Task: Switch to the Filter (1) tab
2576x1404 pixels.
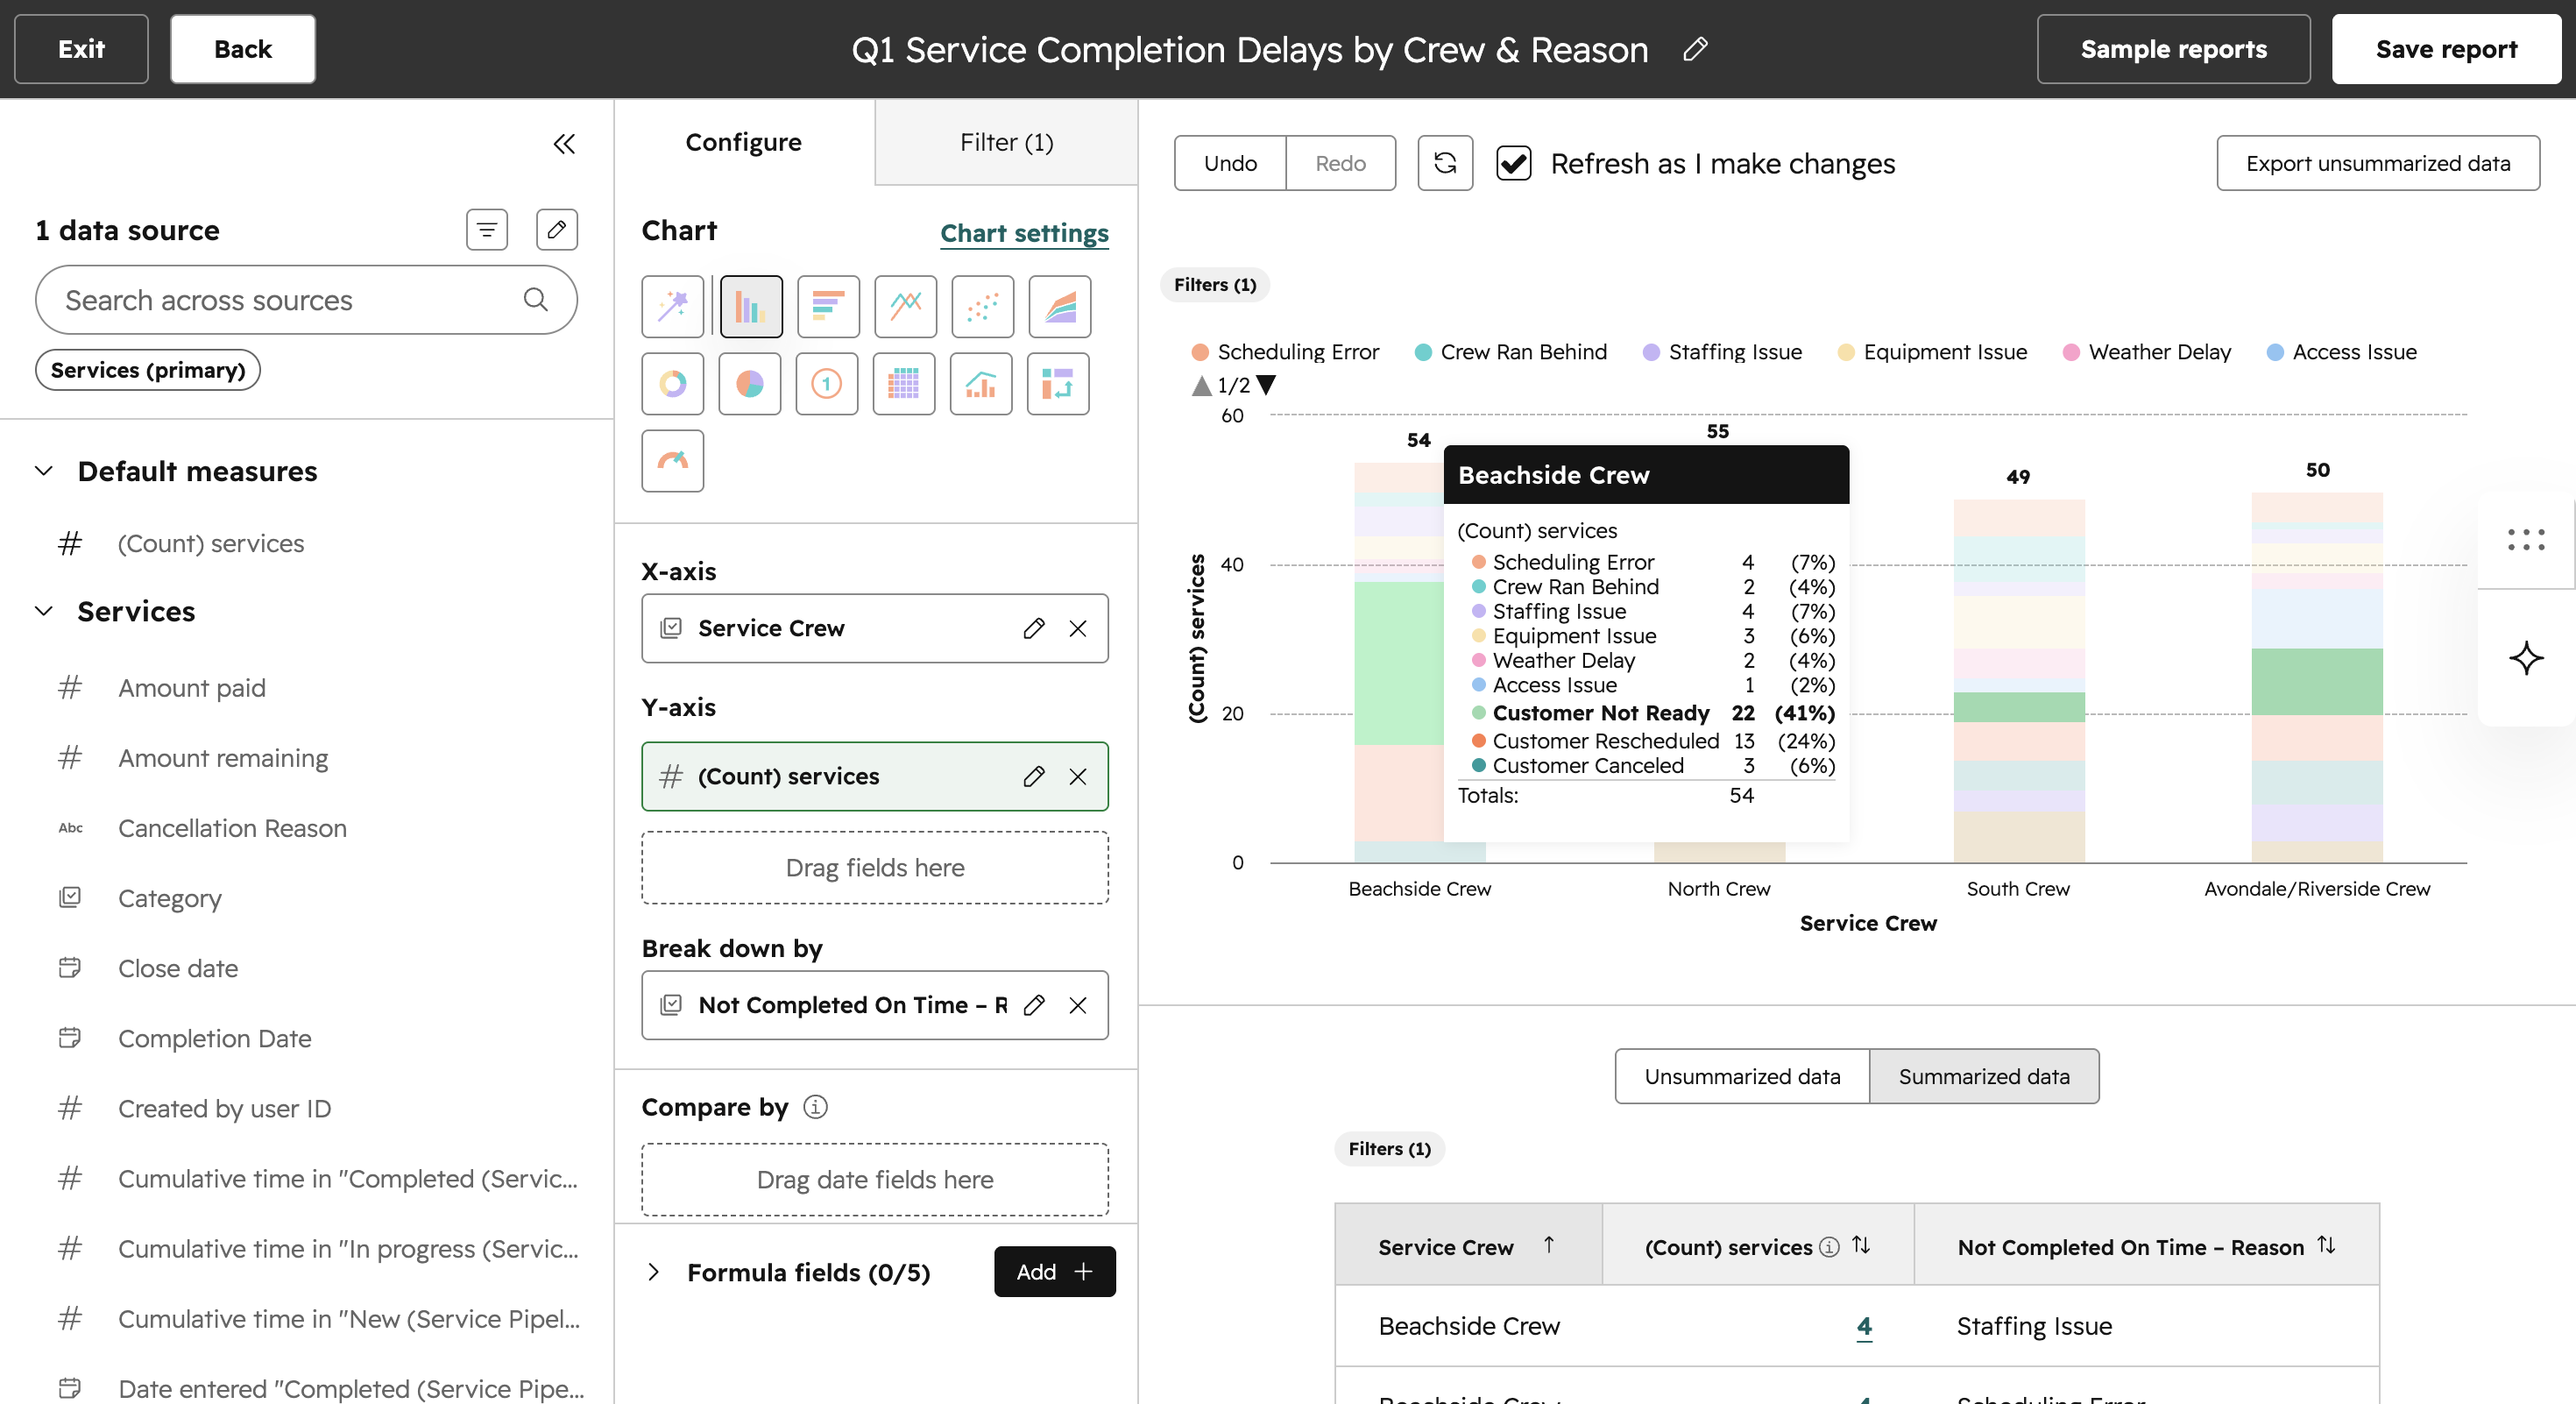Action: 1007,142
